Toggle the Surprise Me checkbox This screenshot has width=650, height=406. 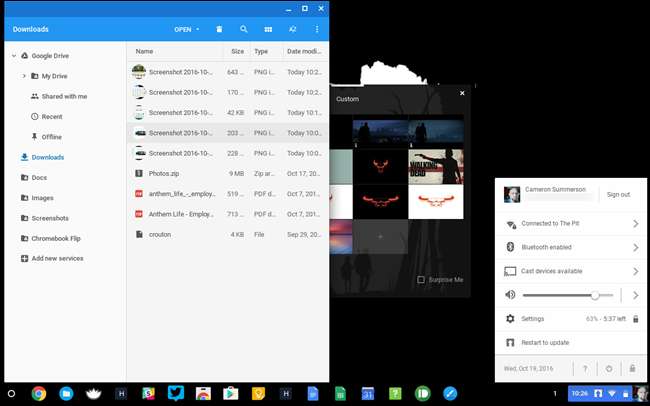[x=421, y=280]
